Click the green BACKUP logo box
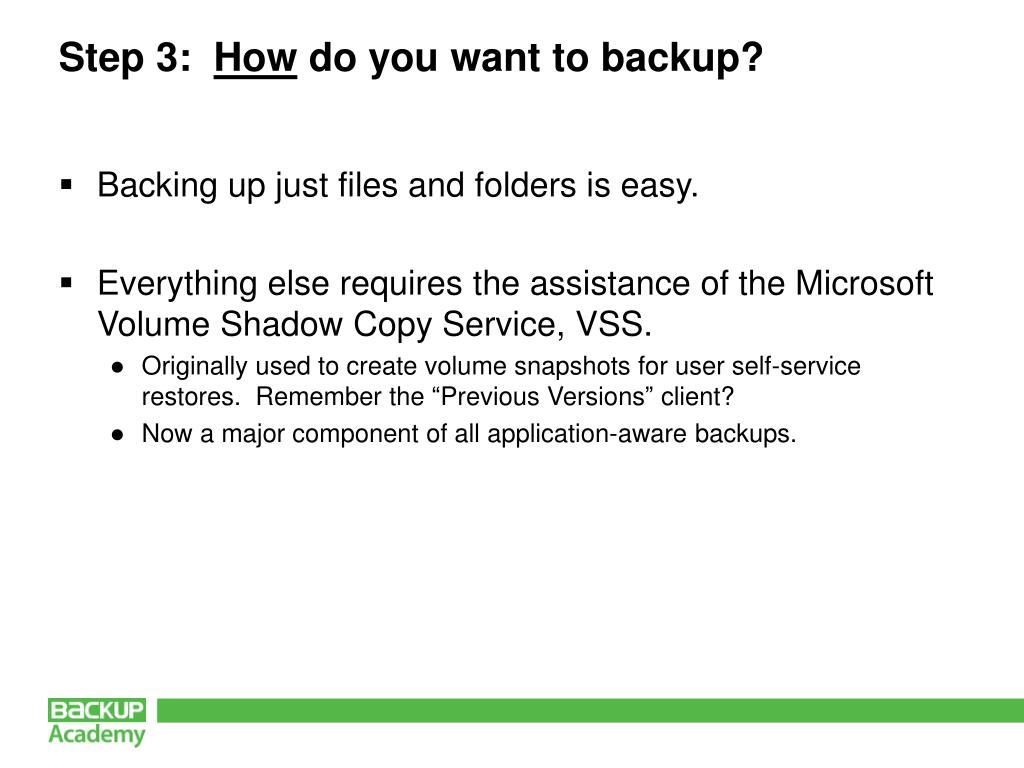The image size is (1024, 768). tap(97, 710)
